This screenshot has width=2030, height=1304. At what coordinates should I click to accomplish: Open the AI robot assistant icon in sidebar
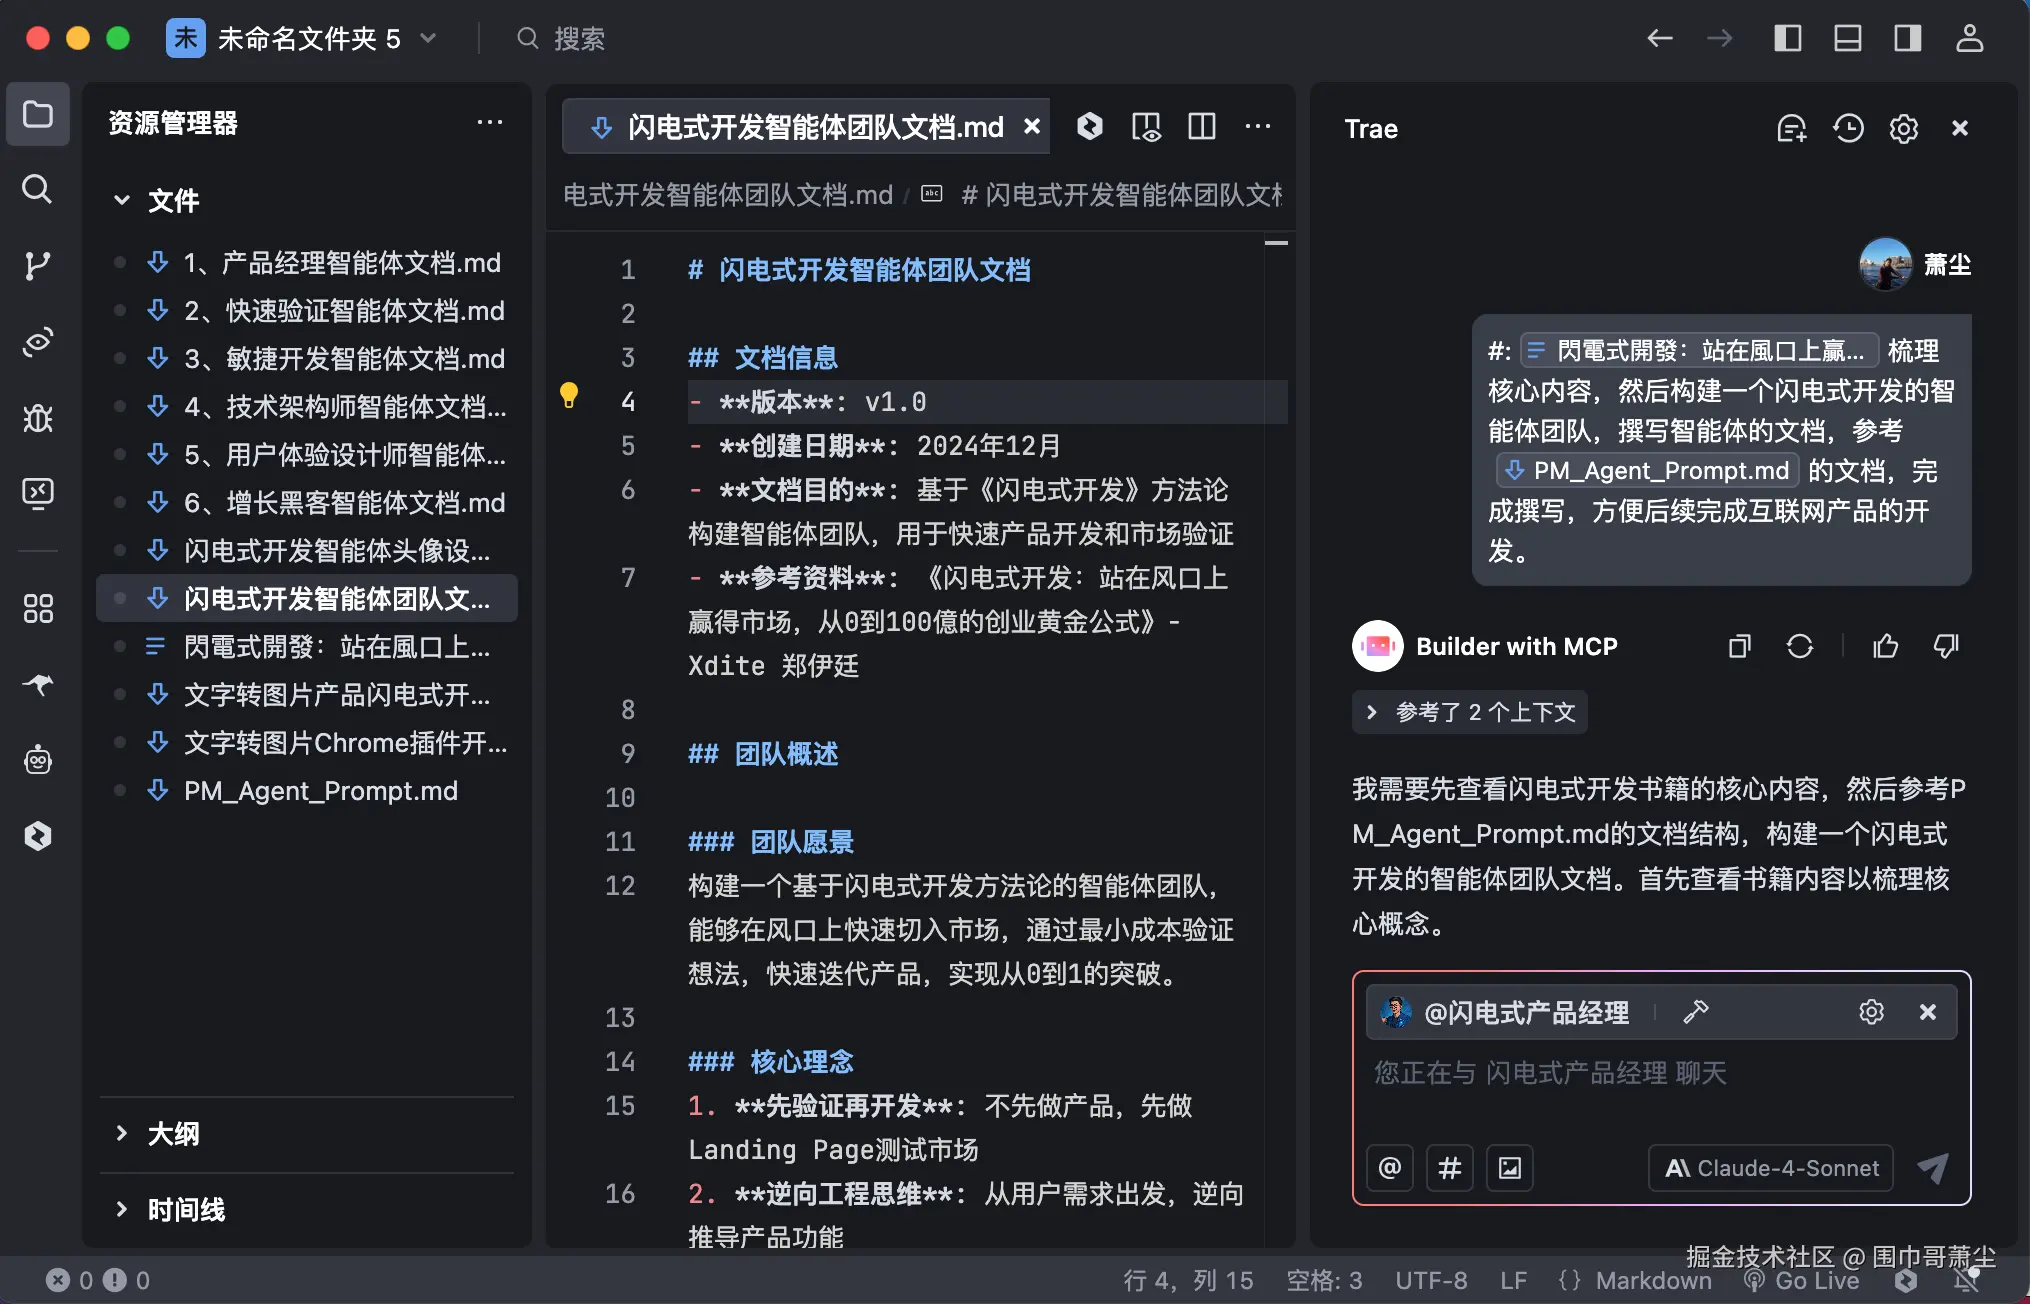[x=38, y=759]
